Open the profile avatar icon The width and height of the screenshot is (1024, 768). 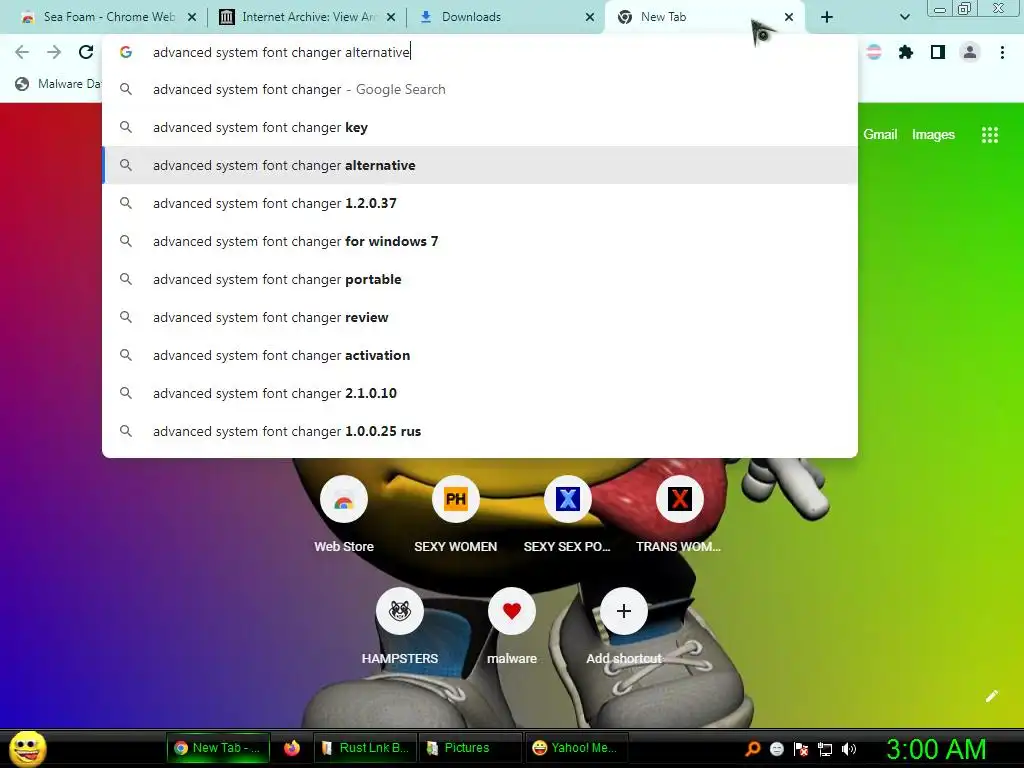(970, 52)
